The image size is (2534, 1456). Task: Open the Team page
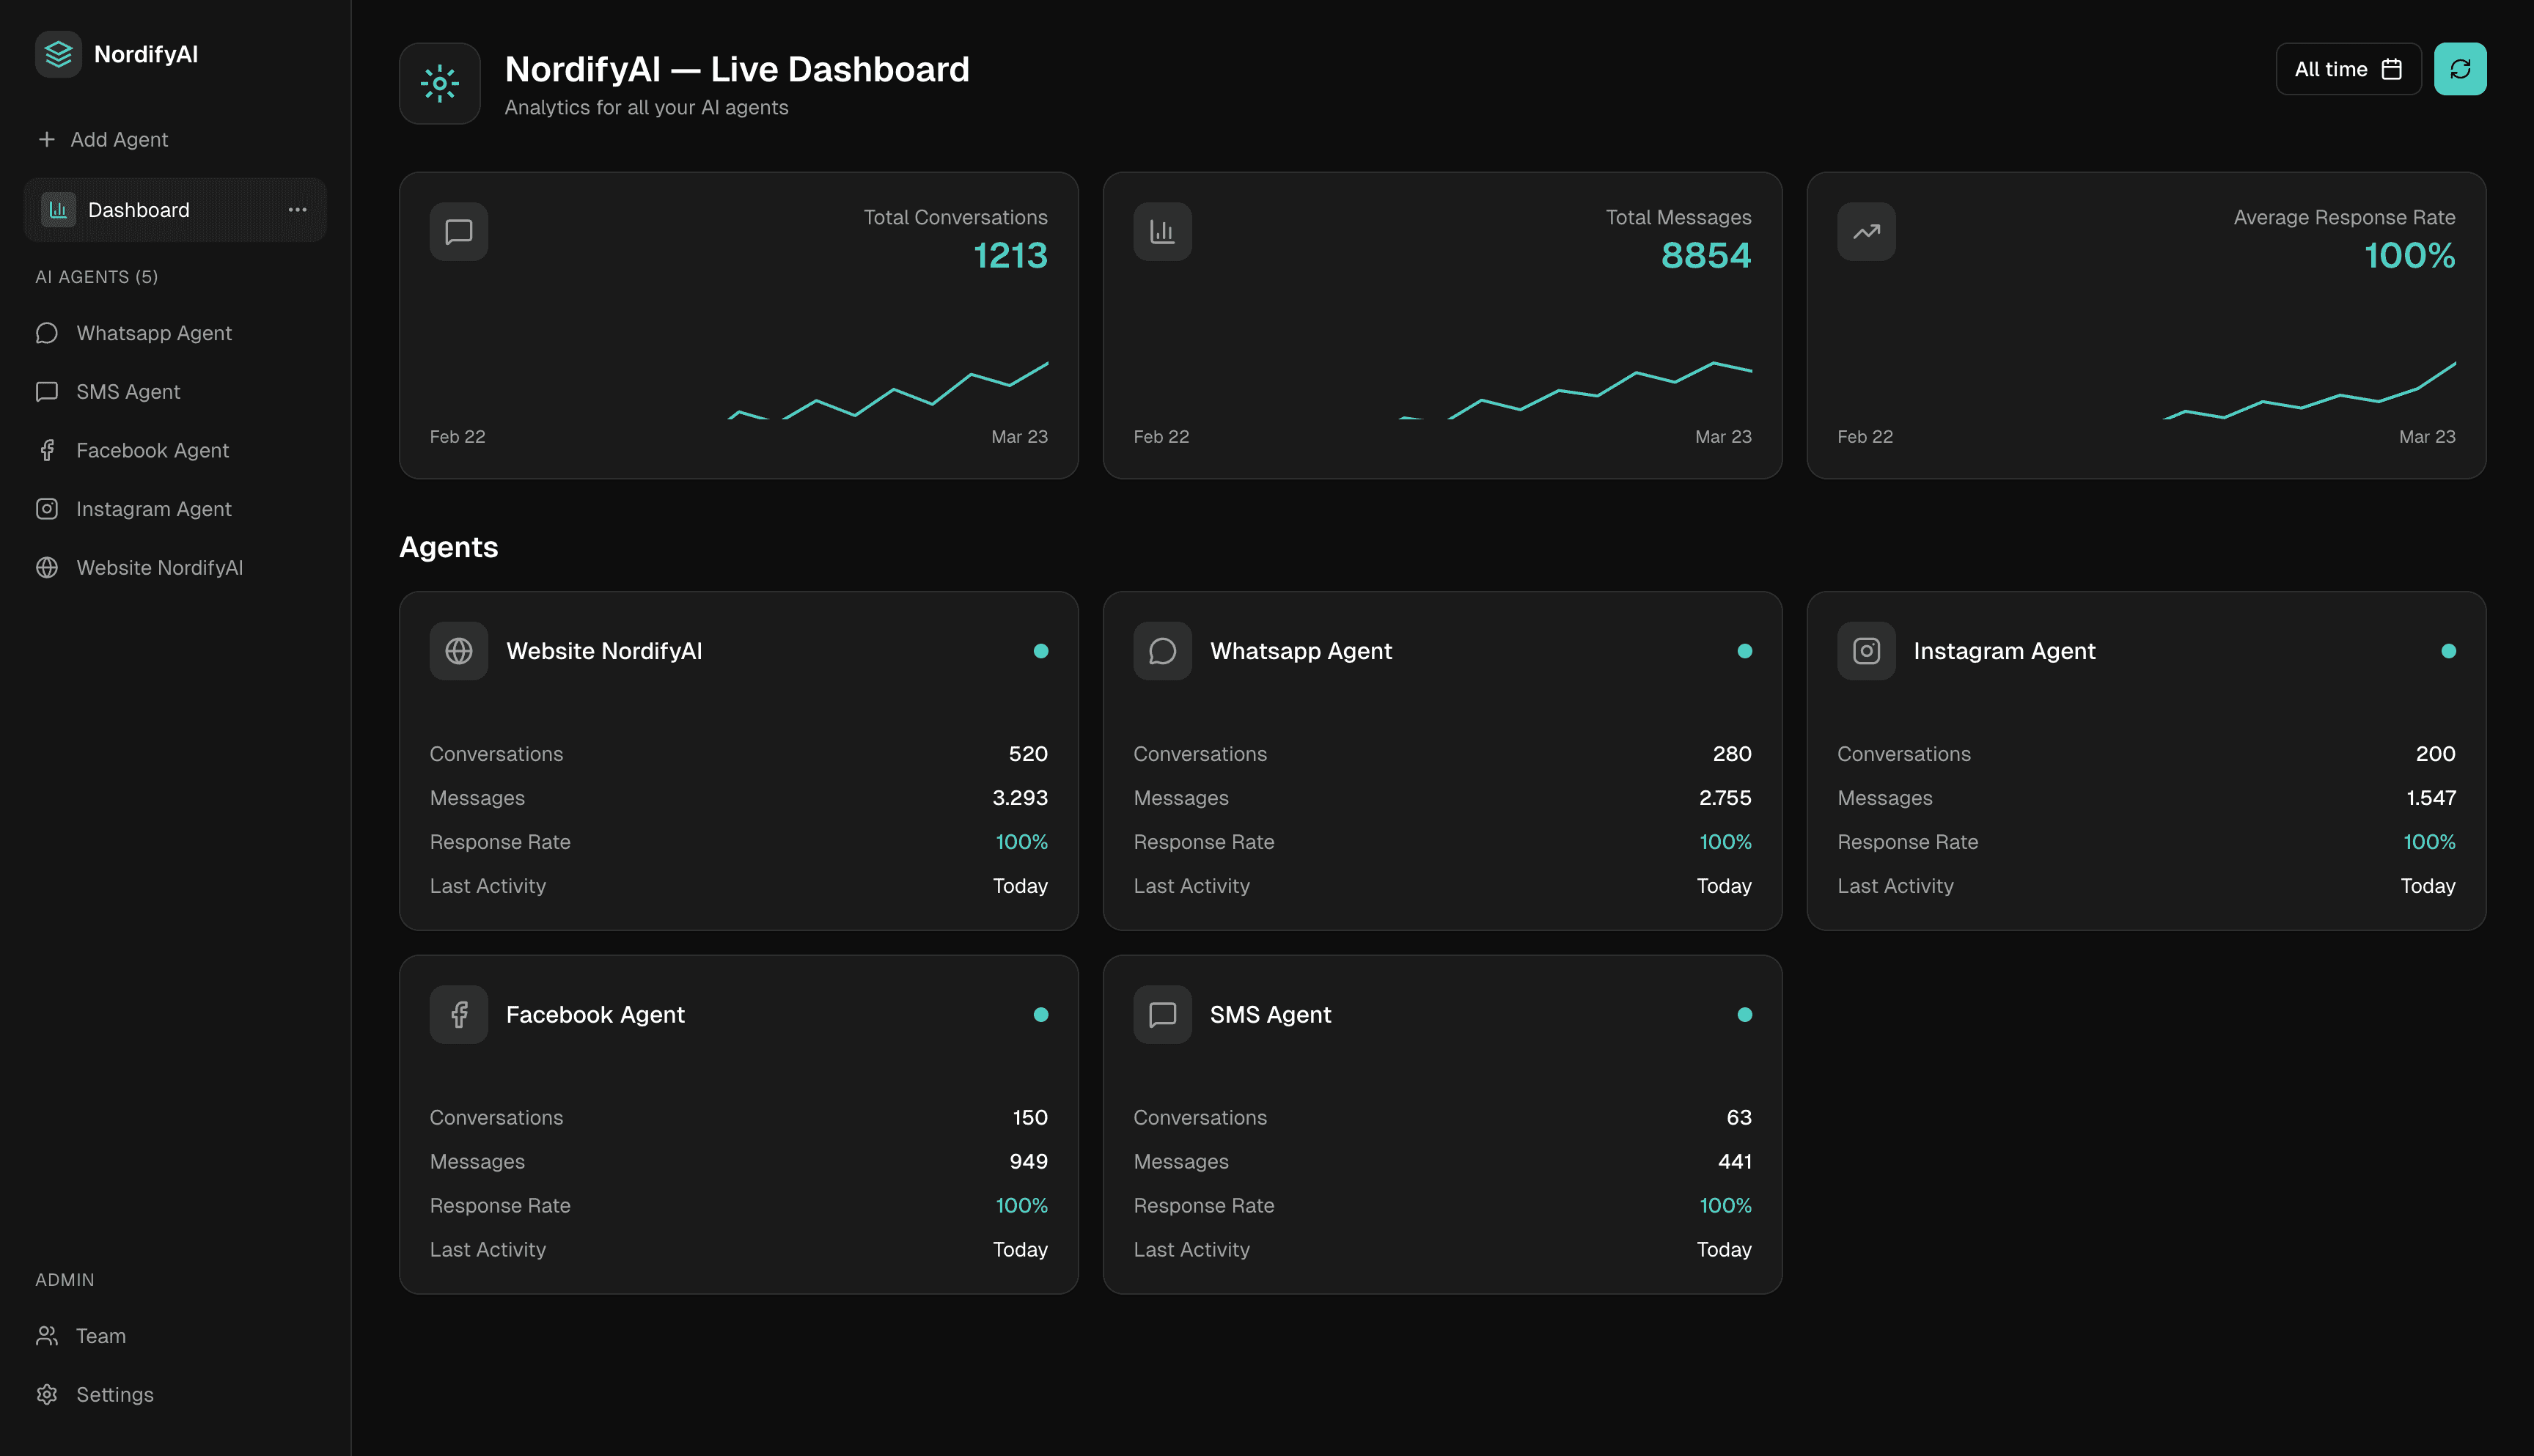tap(100, 1335)
